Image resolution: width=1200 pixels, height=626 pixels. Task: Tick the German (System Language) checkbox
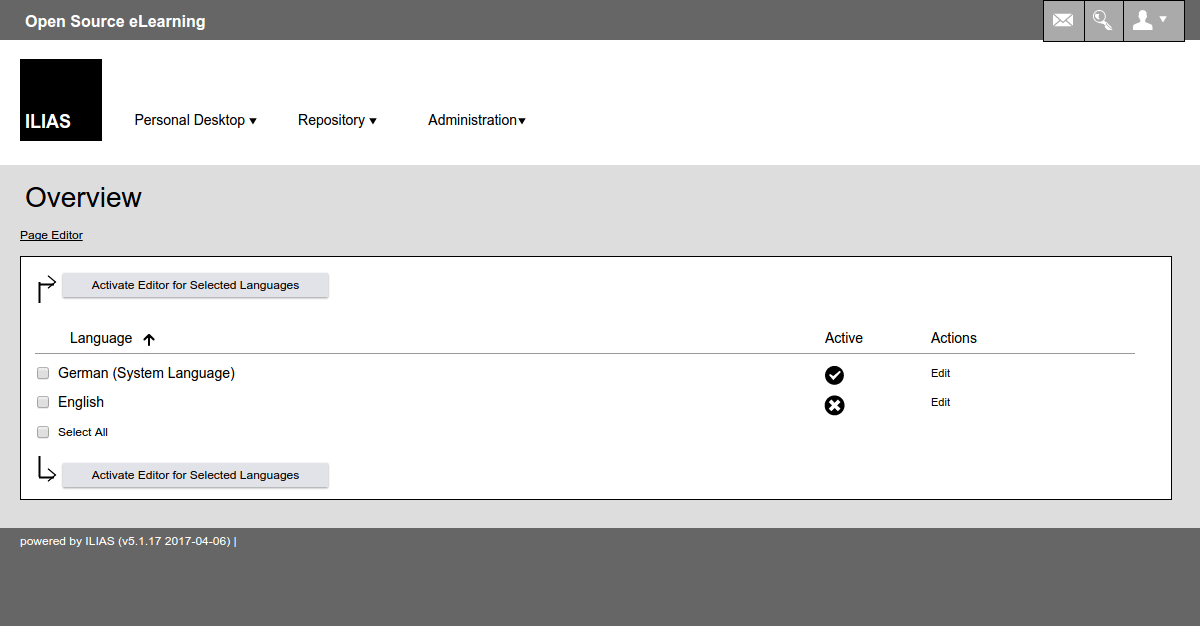point(43,373)
